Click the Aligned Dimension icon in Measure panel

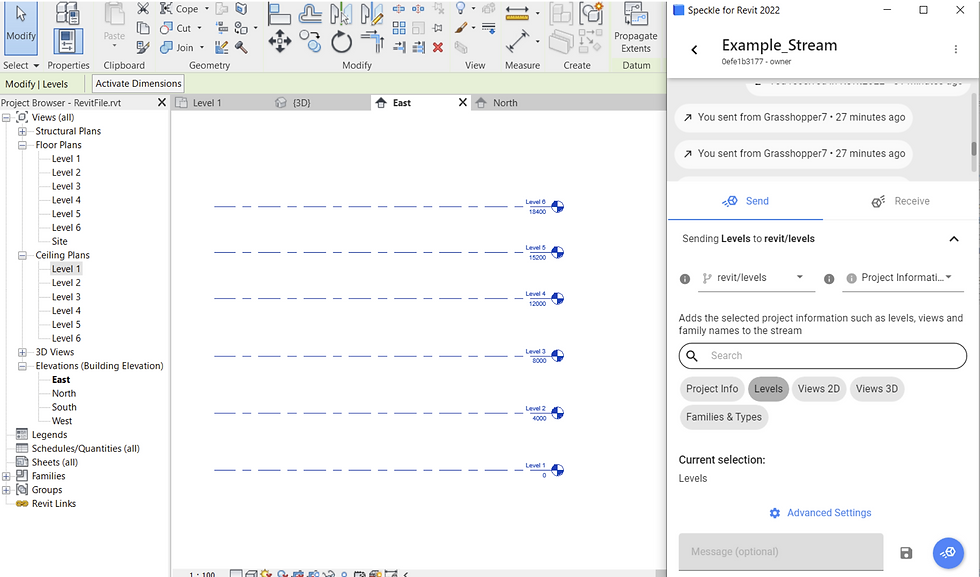click(x=518, y=42)
